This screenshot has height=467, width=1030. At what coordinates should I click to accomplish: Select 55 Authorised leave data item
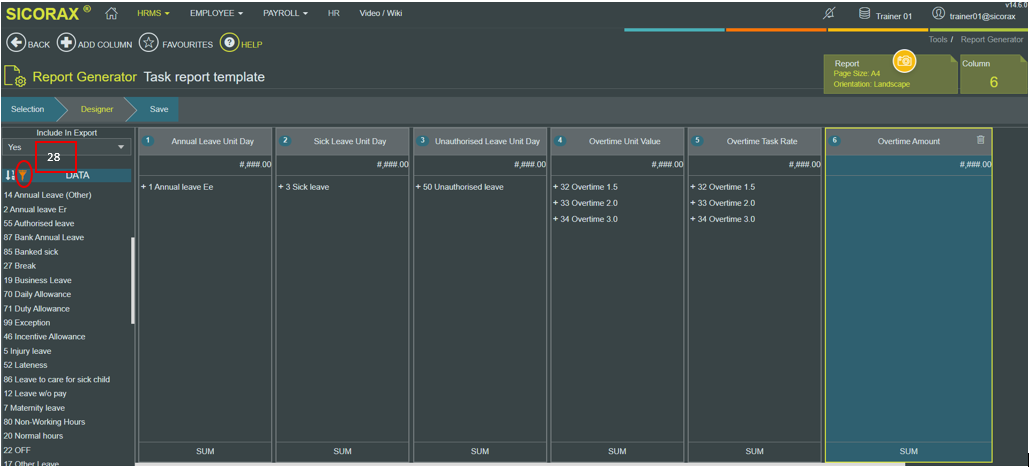point(39,223)
